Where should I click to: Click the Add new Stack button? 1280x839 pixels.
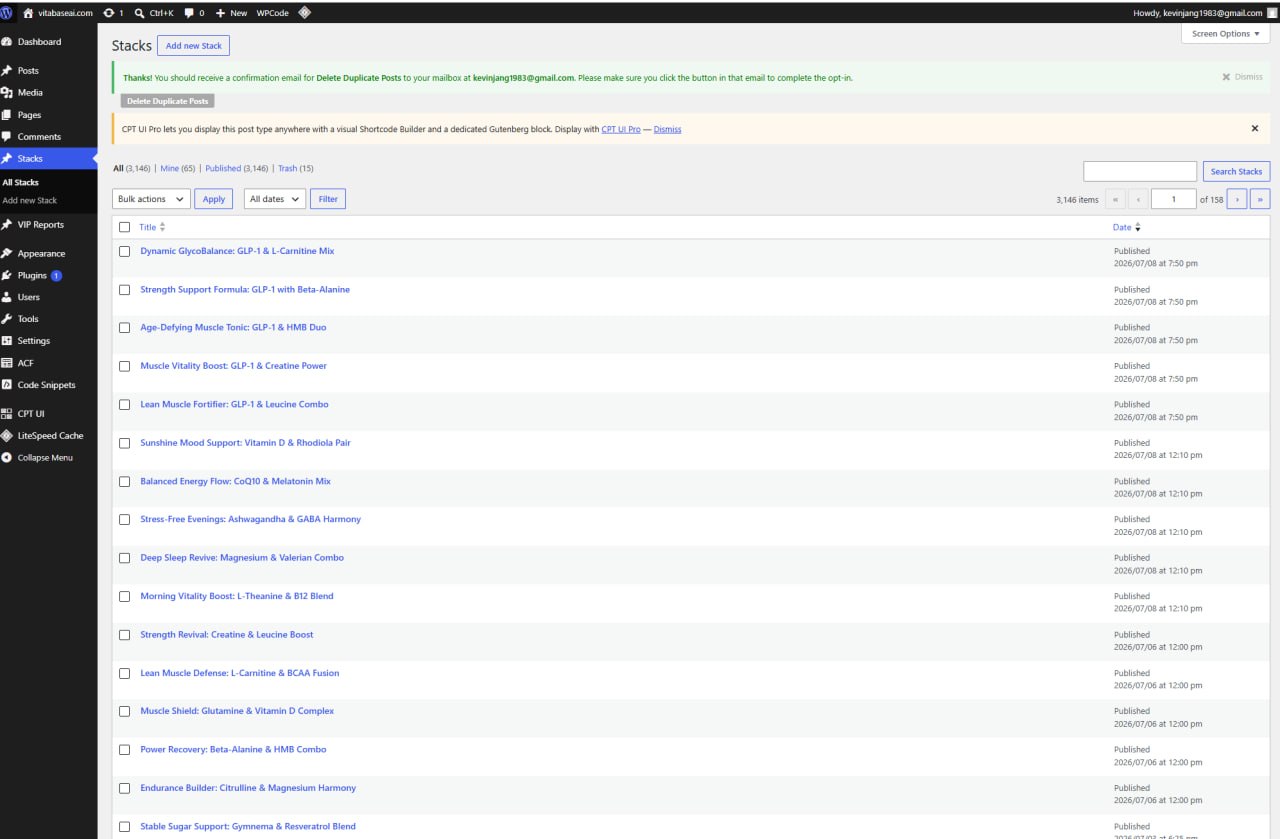(x=194, y=46)
